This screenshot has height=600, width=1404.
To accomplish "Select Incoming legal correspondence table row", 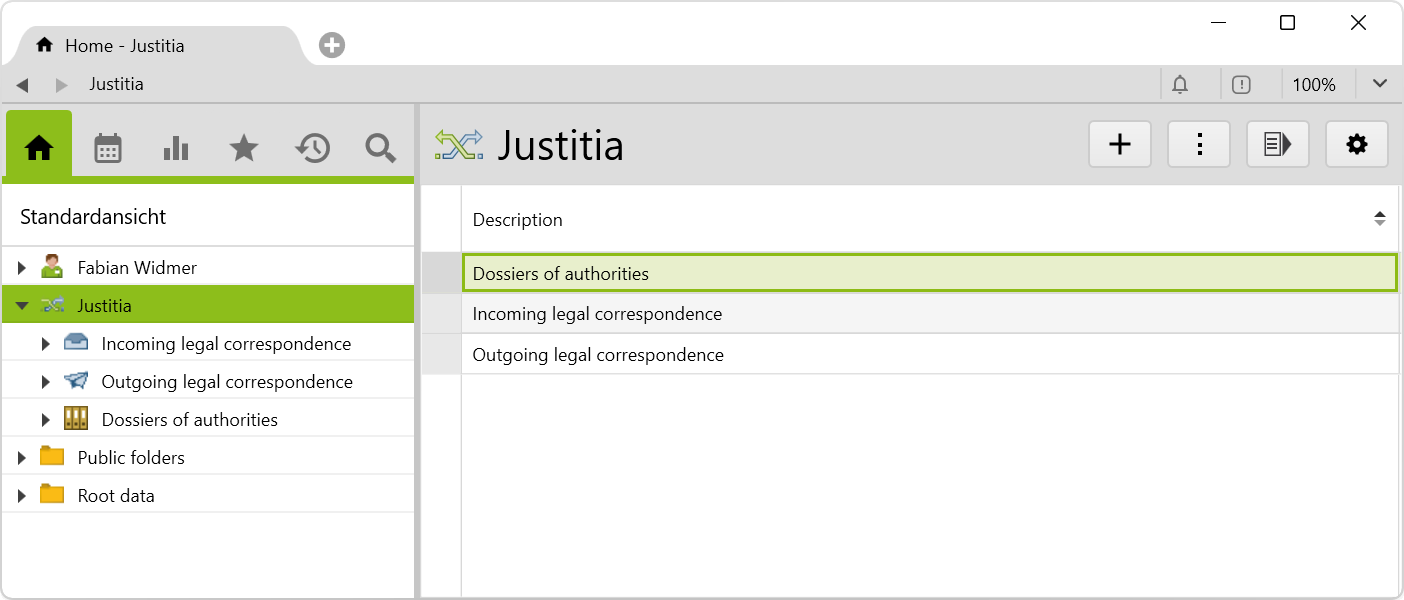I will click(597, 314).
